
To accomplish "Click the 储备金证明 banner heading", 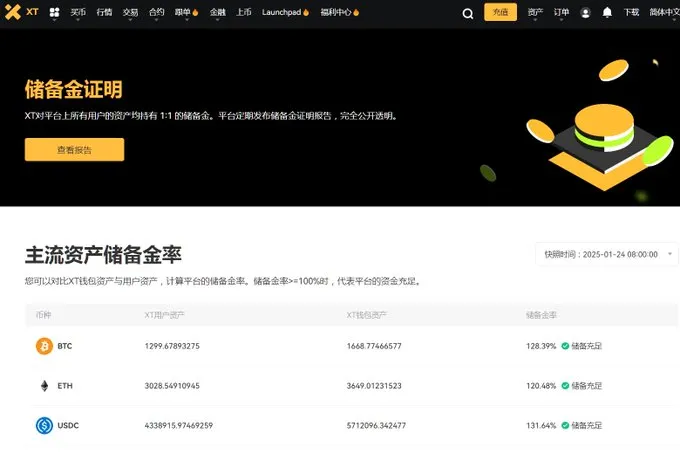I will pyautogui.click(x=74, y=89).
